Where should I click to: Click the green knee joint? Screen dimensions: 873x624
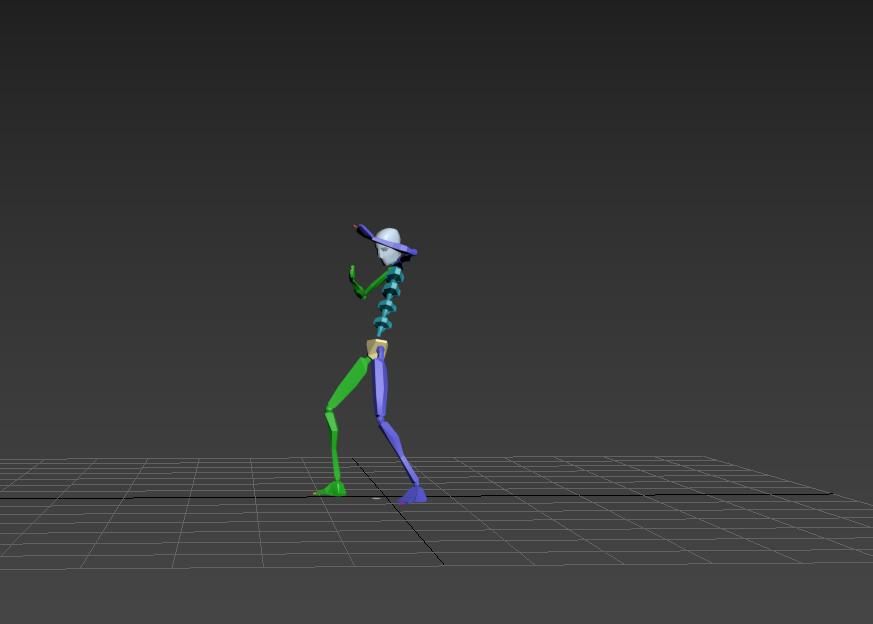pyautogui.click(x=329, y=409)
